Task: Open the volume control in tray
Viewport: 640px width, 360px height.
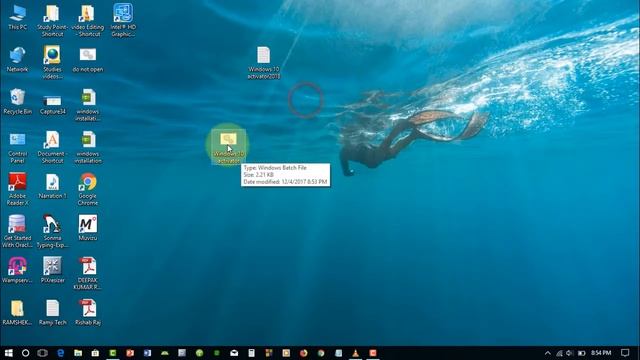Action: point(570,353)
